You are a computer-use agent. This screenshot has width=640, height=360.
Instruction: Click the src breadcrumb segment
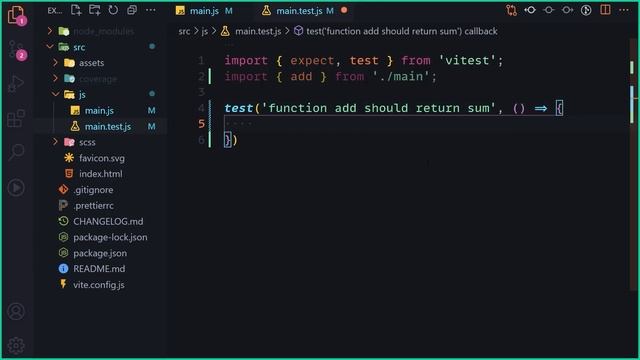pyautogui.click(x=184, y=31)
